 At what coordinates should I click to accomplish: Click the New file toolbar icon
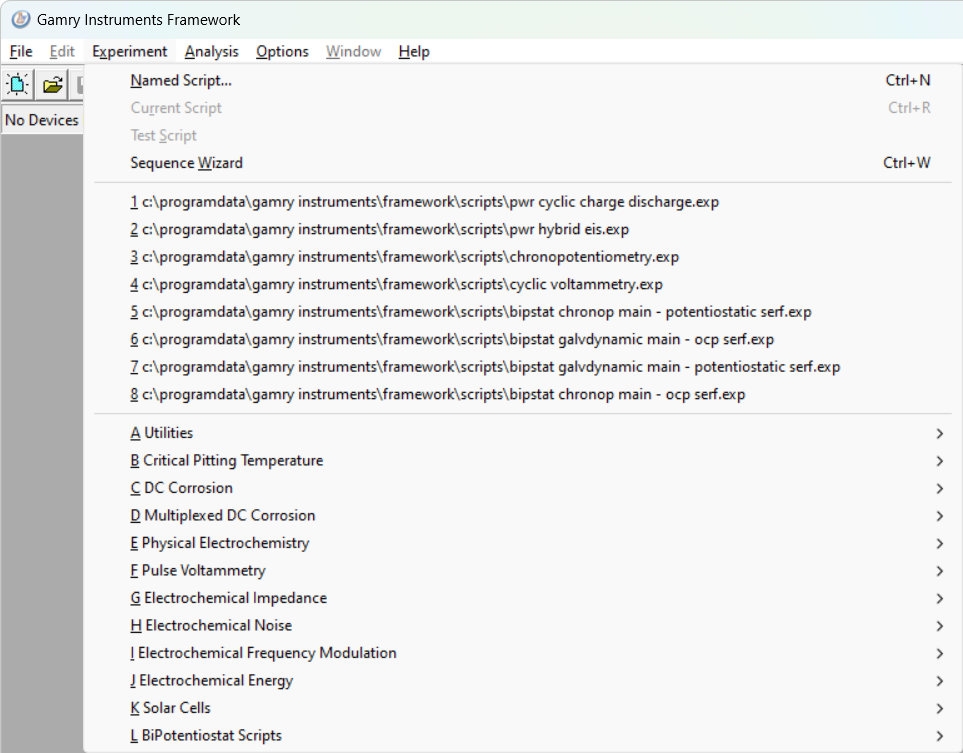(x=18, y=84)
